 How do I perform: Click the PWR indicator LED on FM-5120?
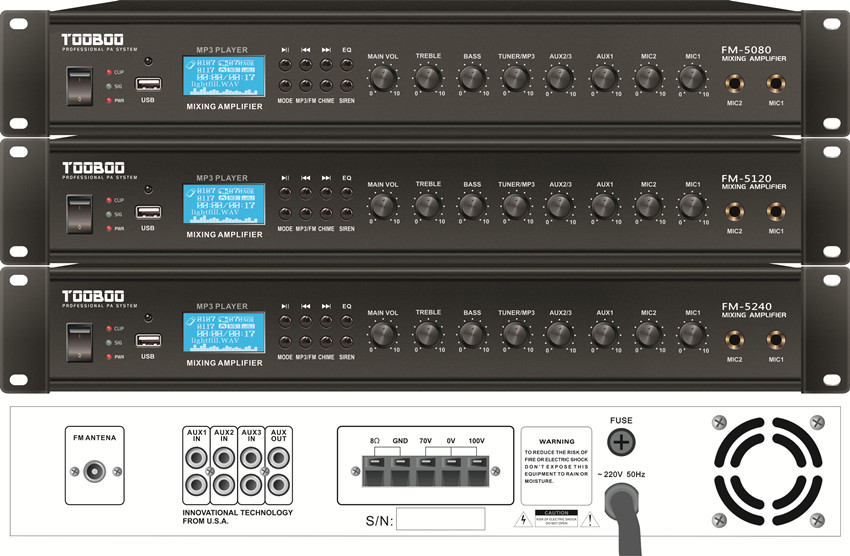[x=109, y=229]
